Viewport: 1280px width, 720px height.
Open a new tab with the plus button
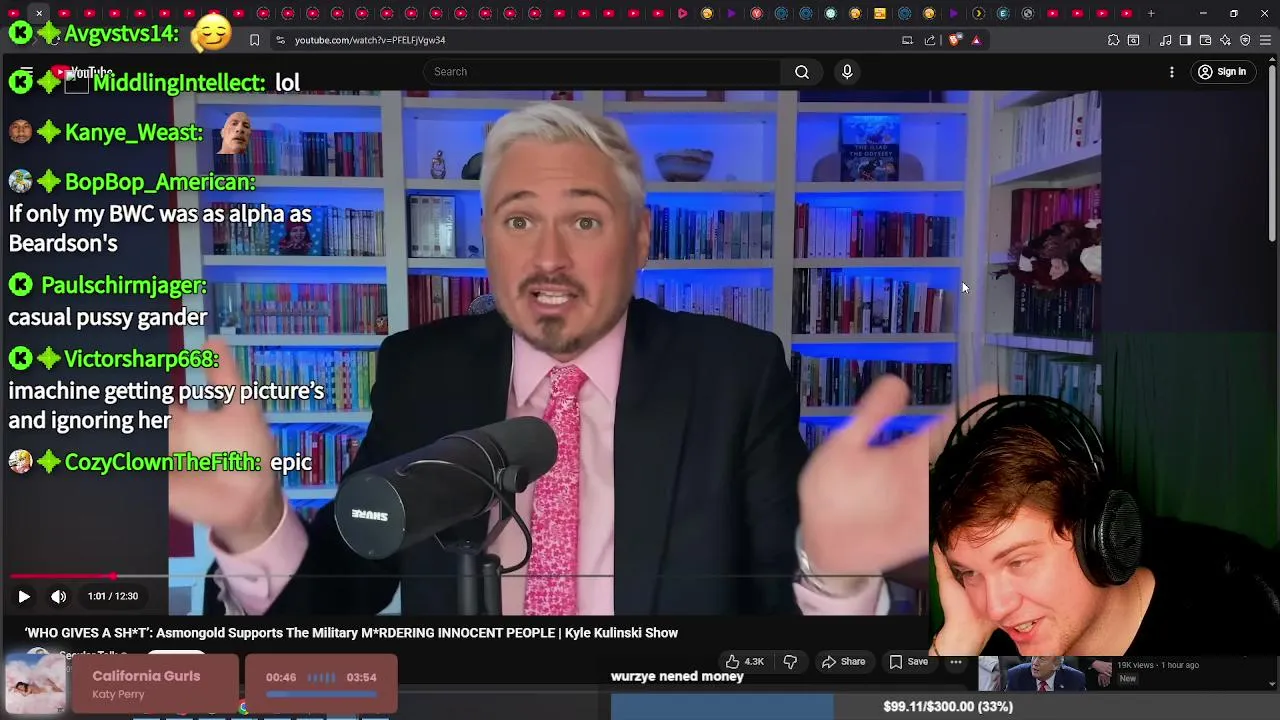1151,14
